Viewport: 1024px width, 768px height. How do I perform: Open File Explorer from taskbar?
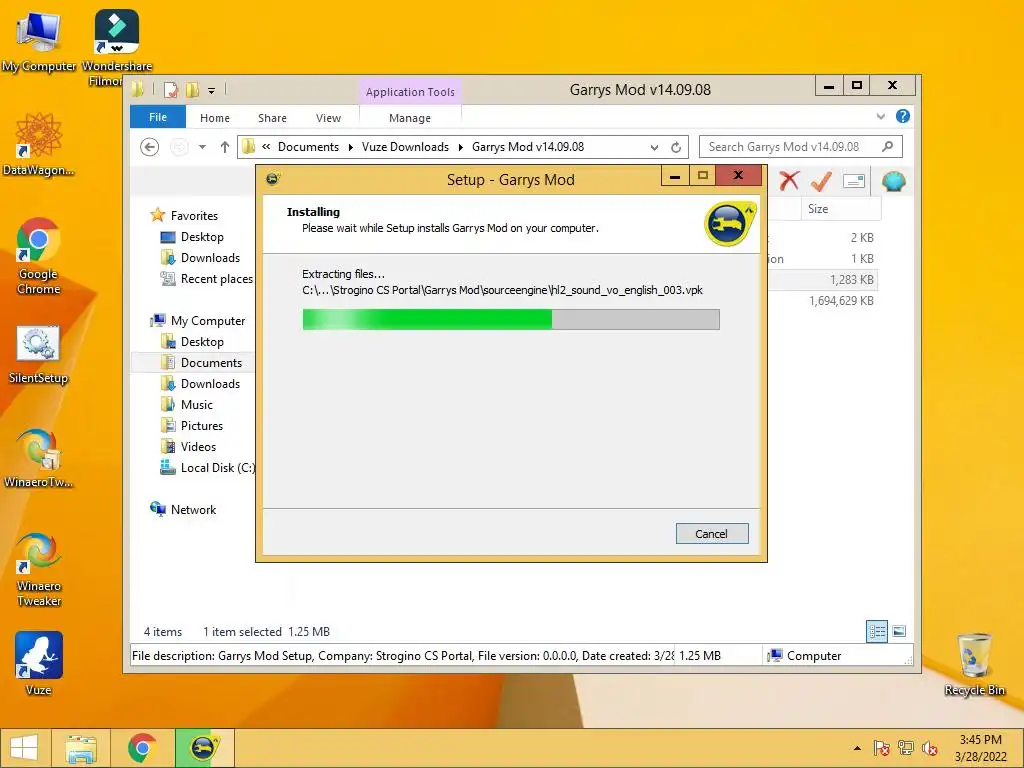[80, 748]
